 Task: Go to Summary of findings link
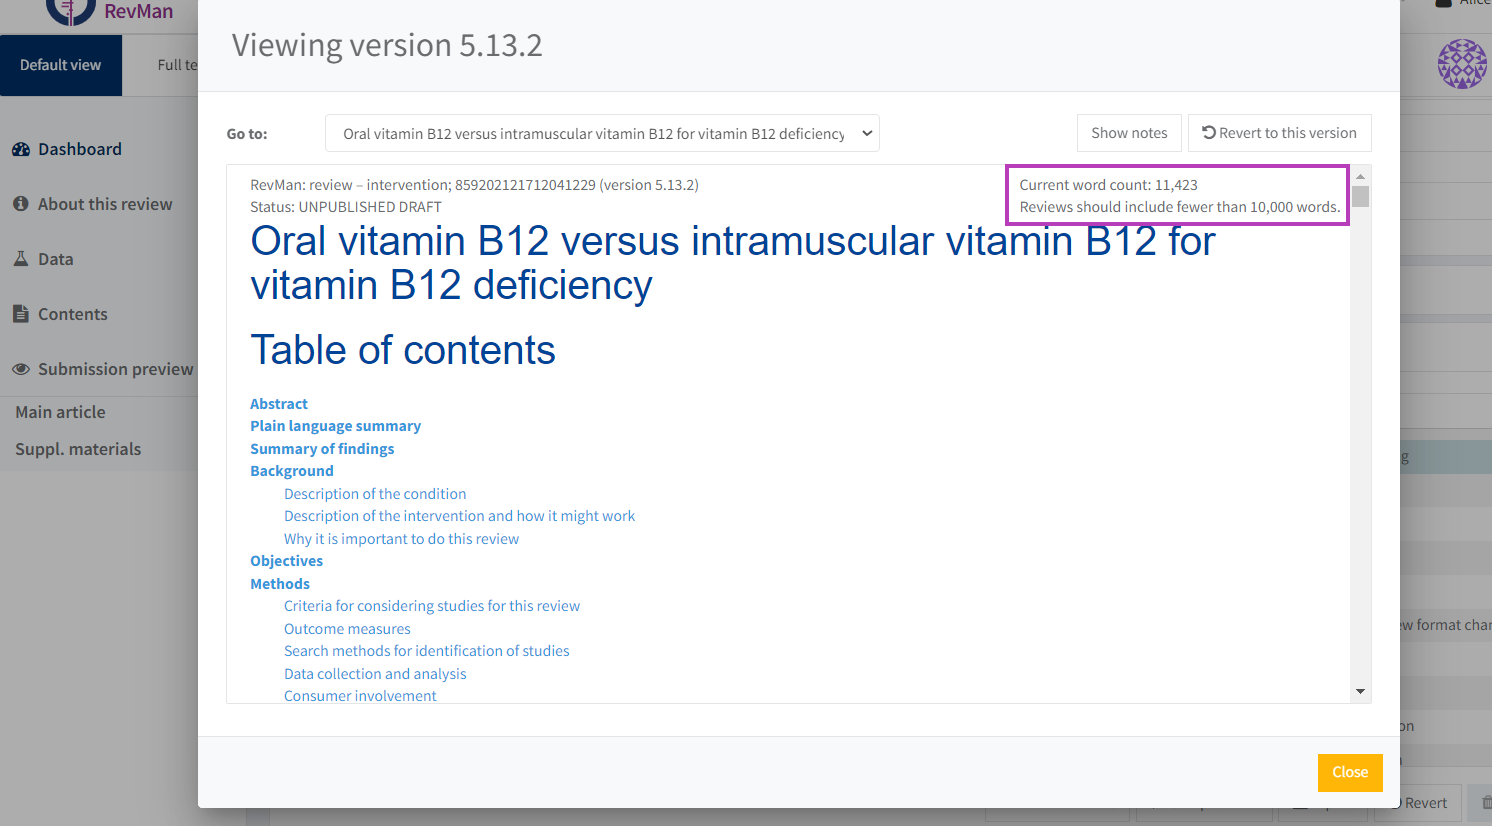coord(322,449)
